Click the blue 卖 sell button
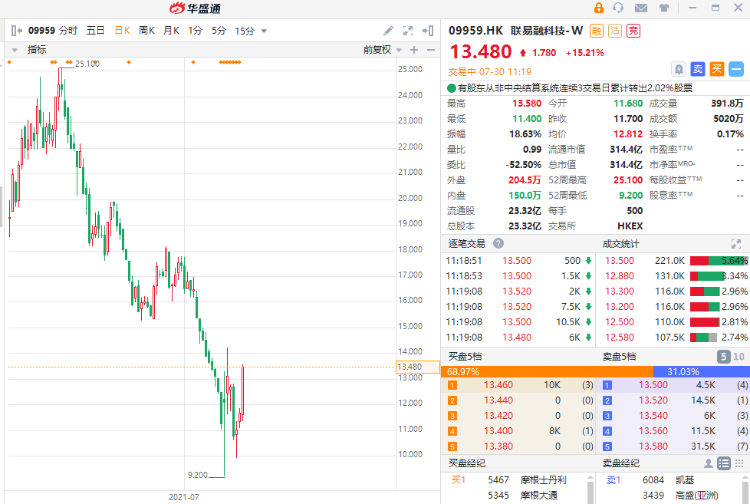Viewport: 750px width, 504px height. tap(698, 69)
